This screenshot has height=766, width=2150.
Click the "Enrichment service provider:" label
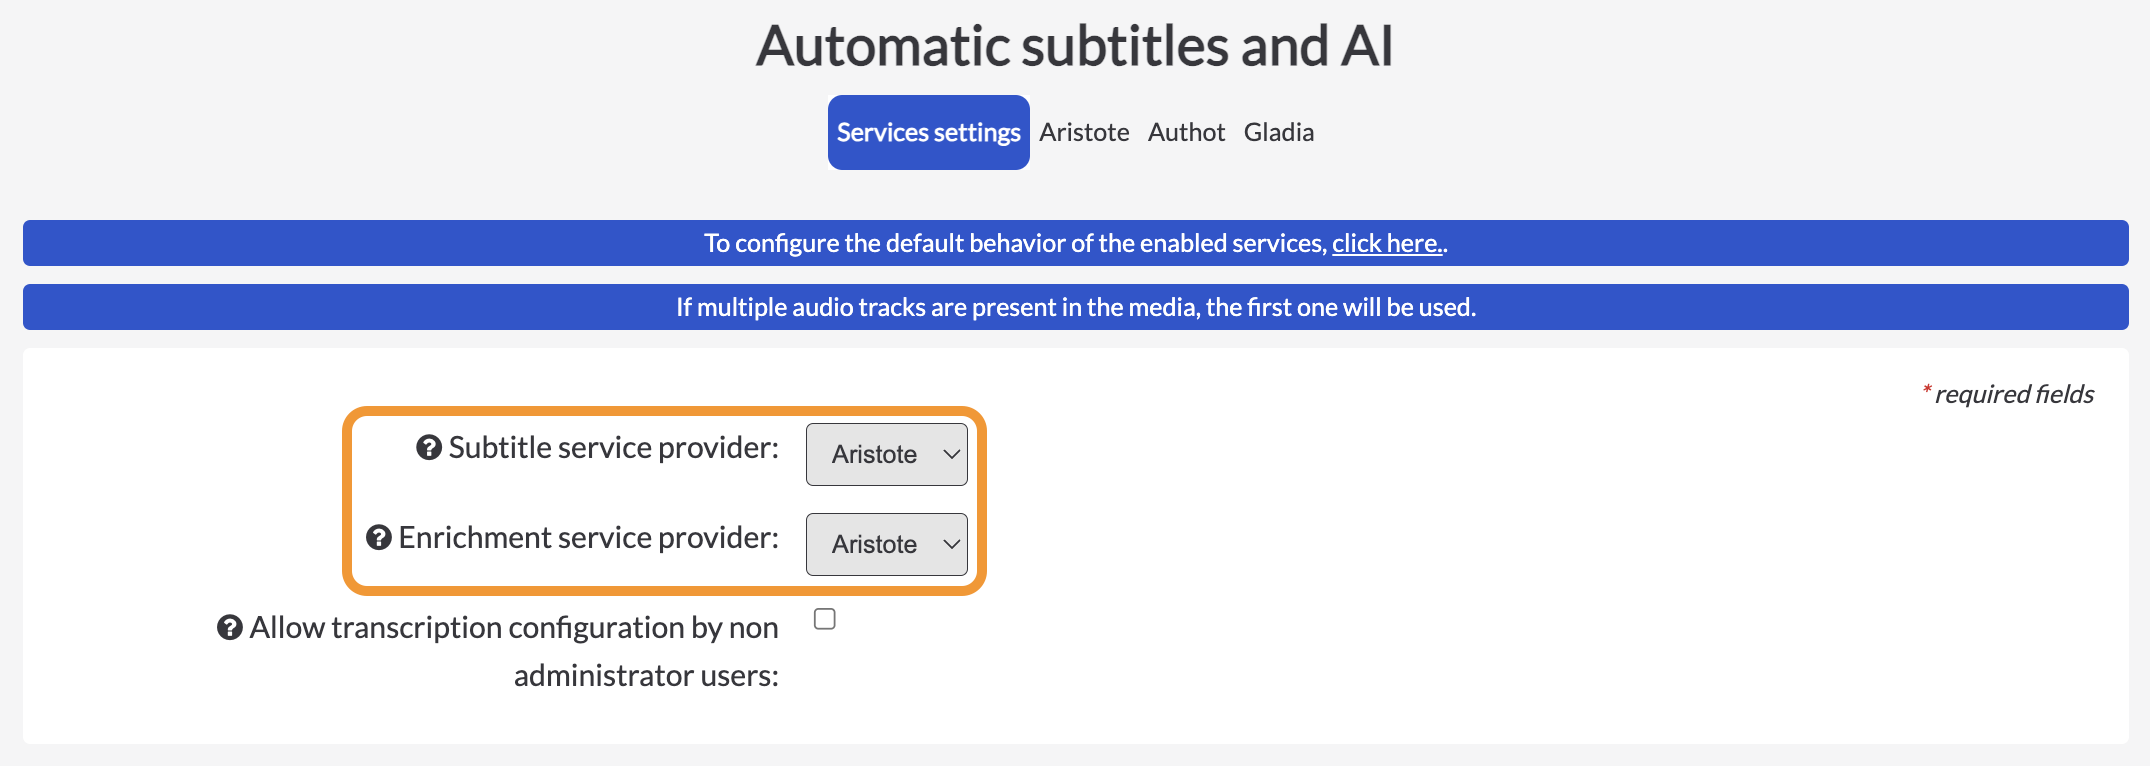click(588, 538)
